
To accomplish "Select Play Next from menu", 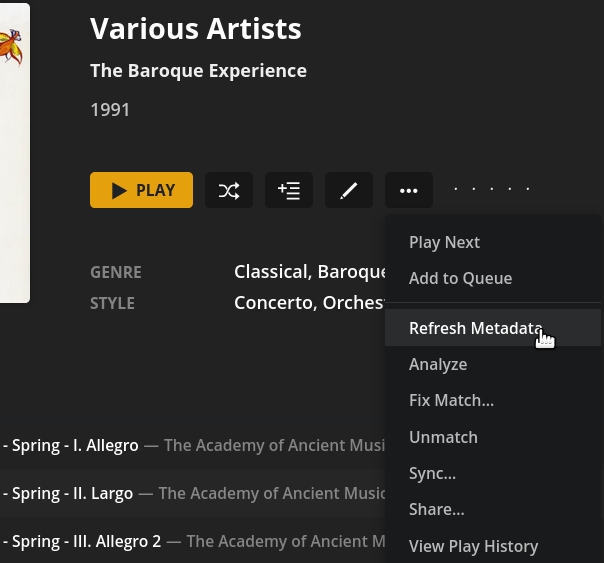I will (x=444, y=242).
